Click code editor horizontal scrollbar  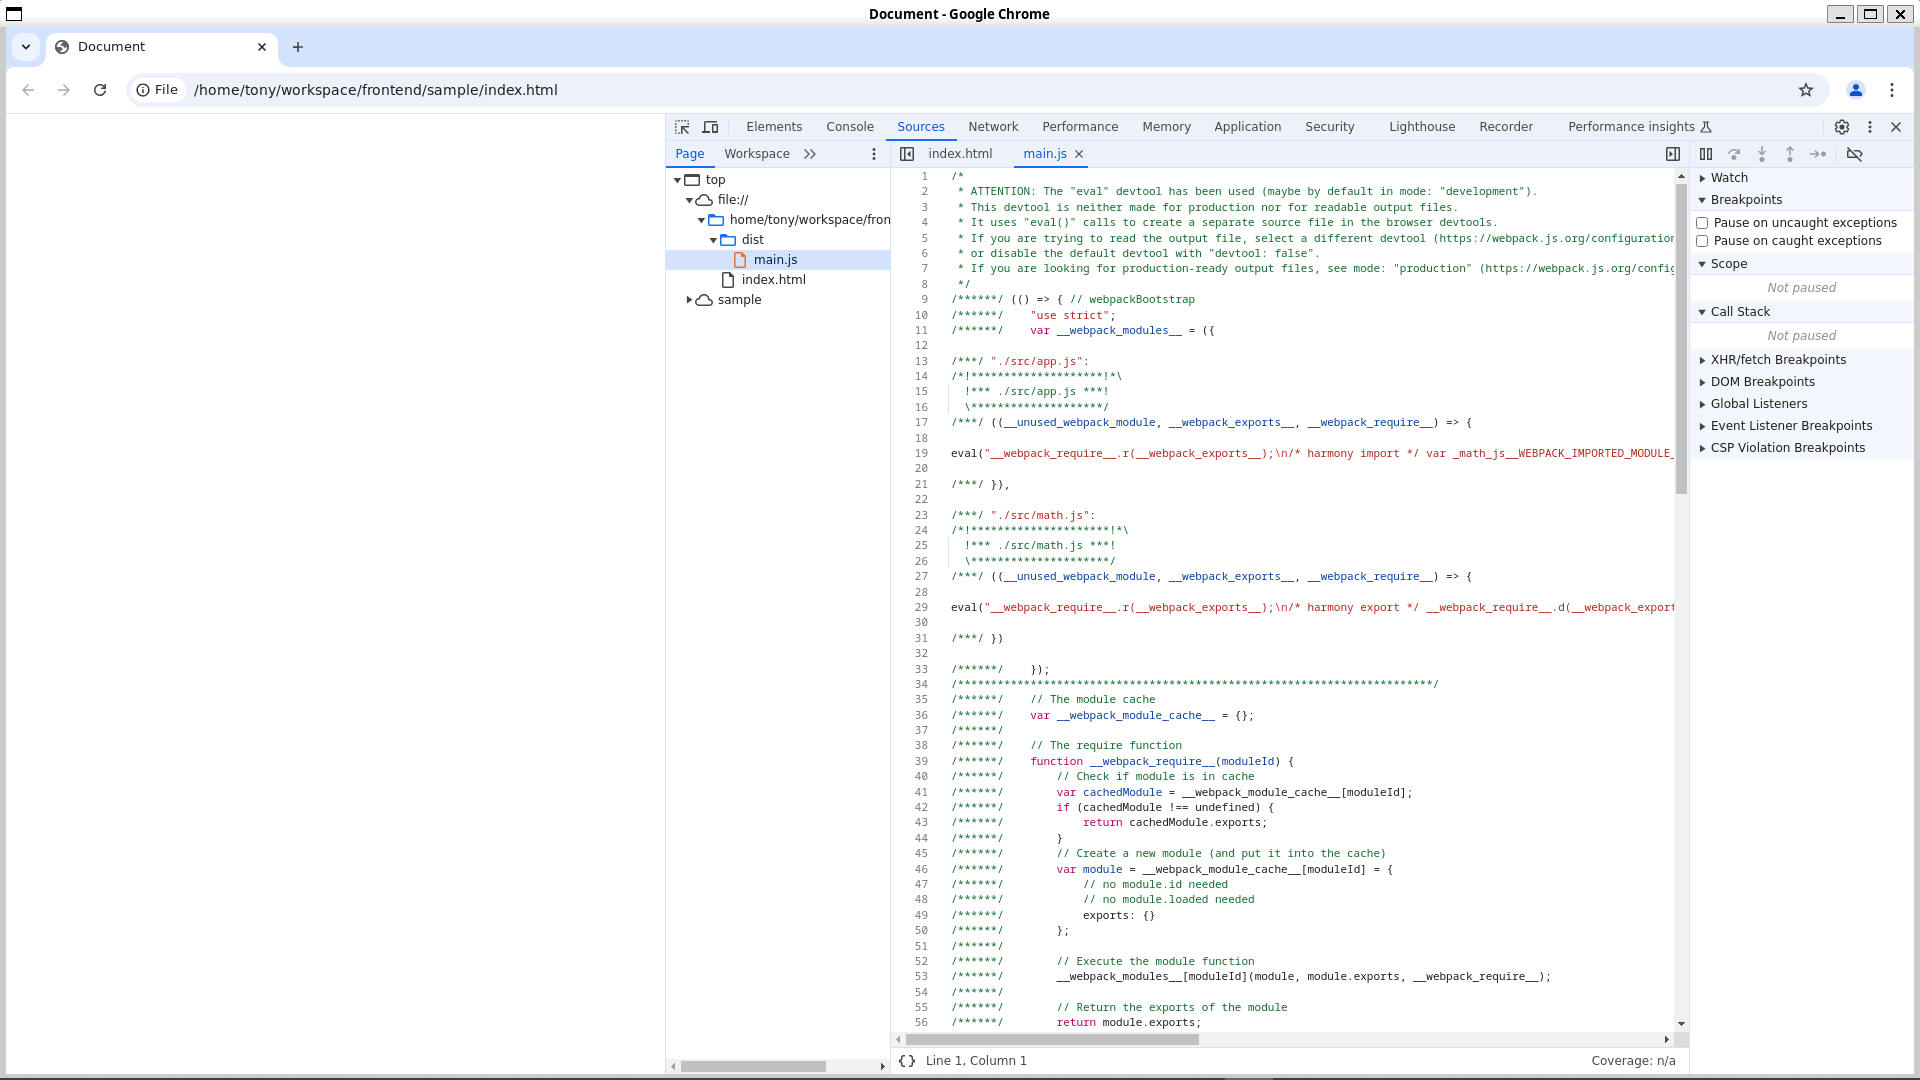pos(1052,1039)
